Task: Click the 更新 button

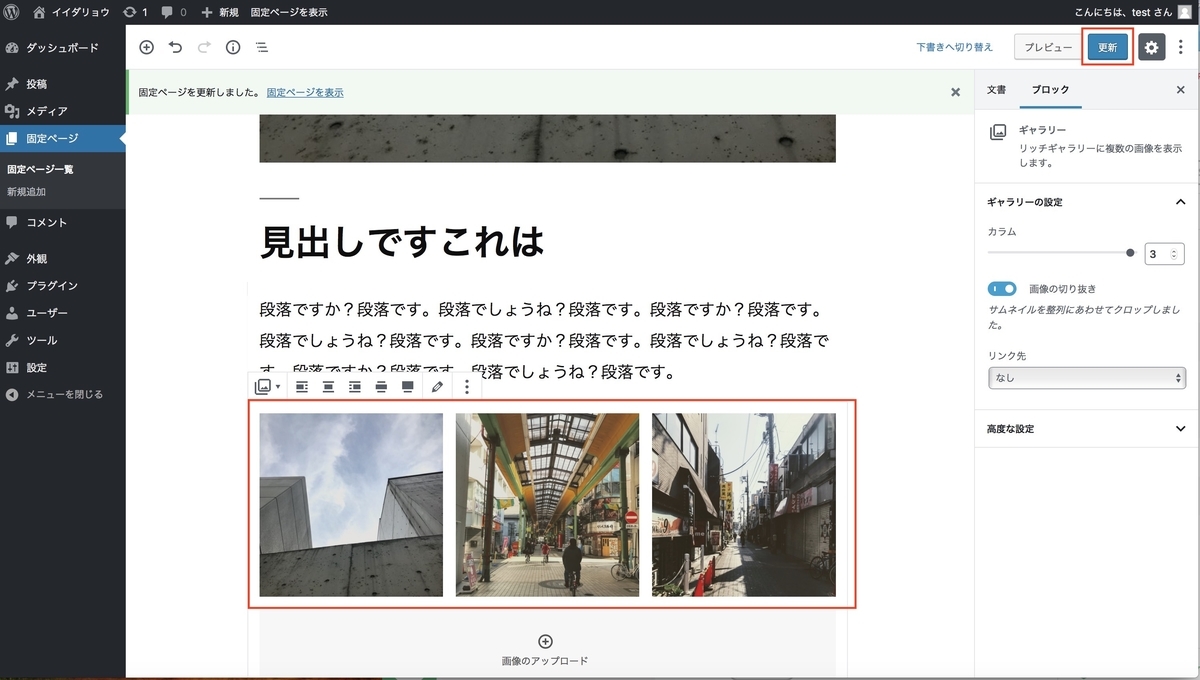Action: 1108,47
